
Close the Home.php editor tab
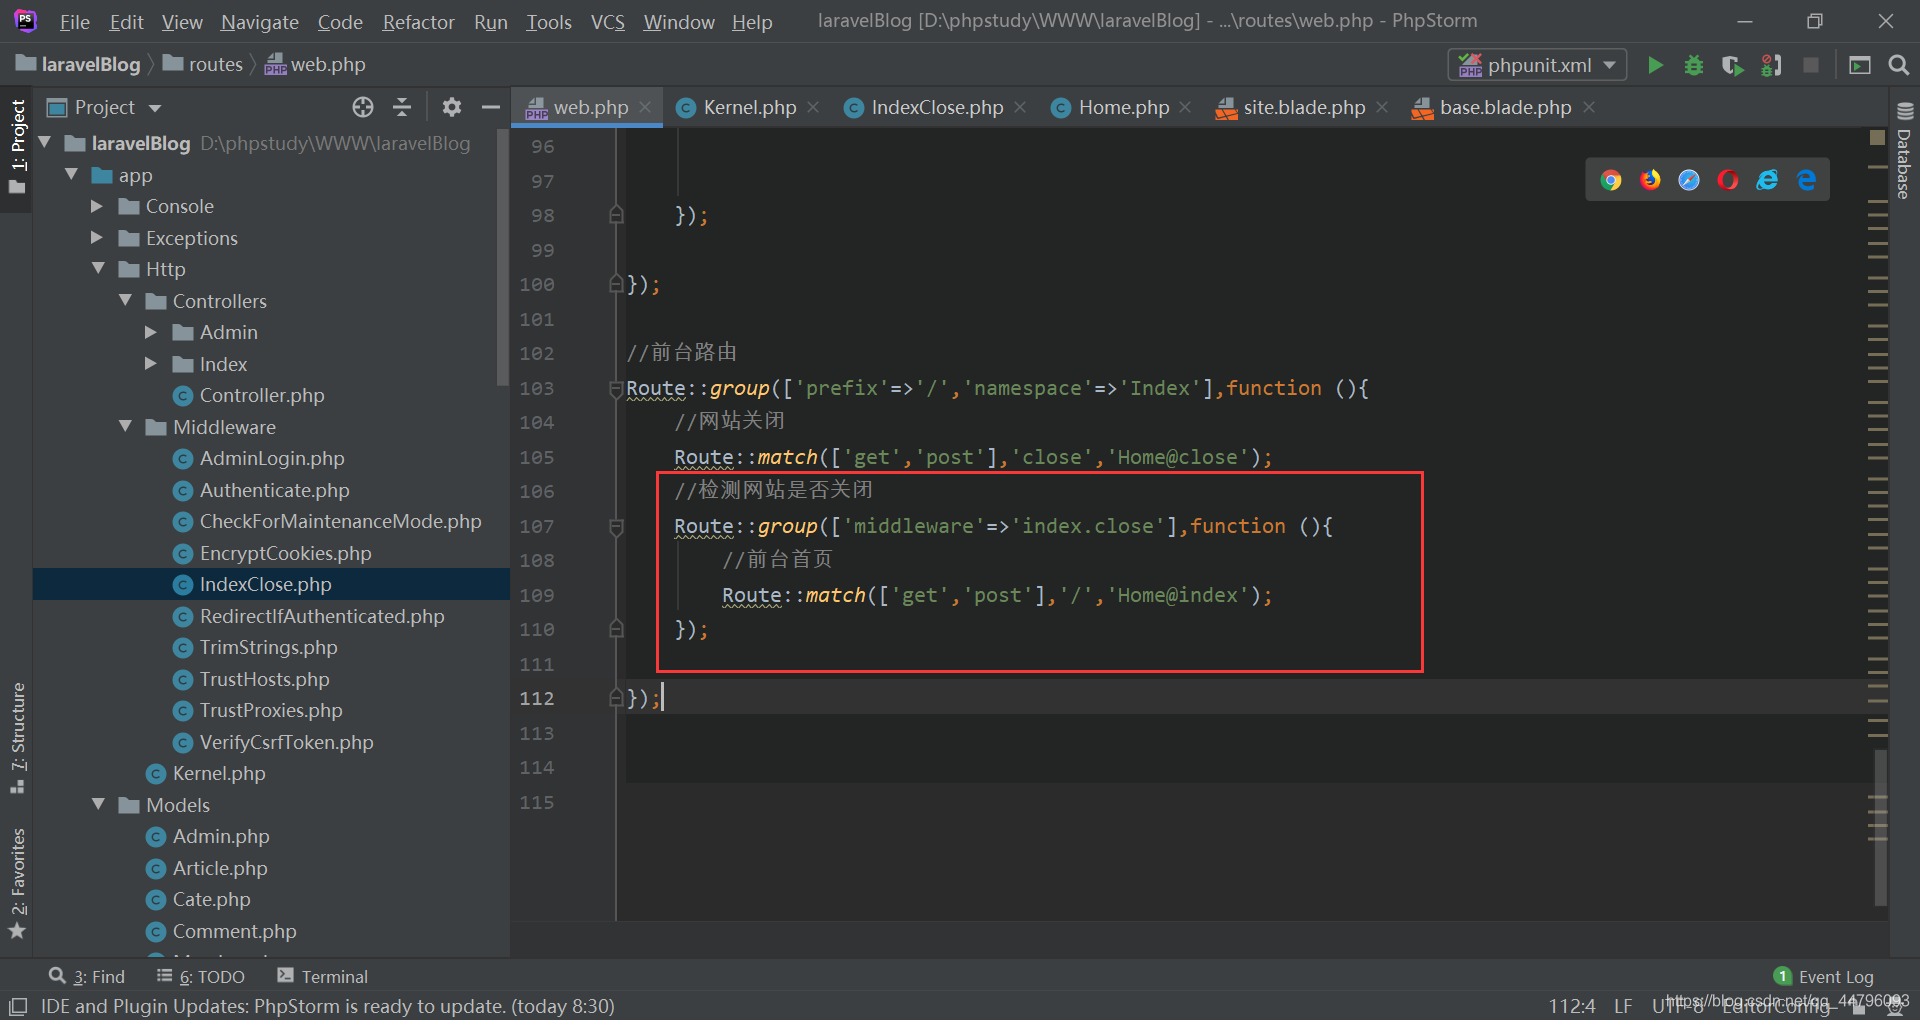pos(1185,107)
